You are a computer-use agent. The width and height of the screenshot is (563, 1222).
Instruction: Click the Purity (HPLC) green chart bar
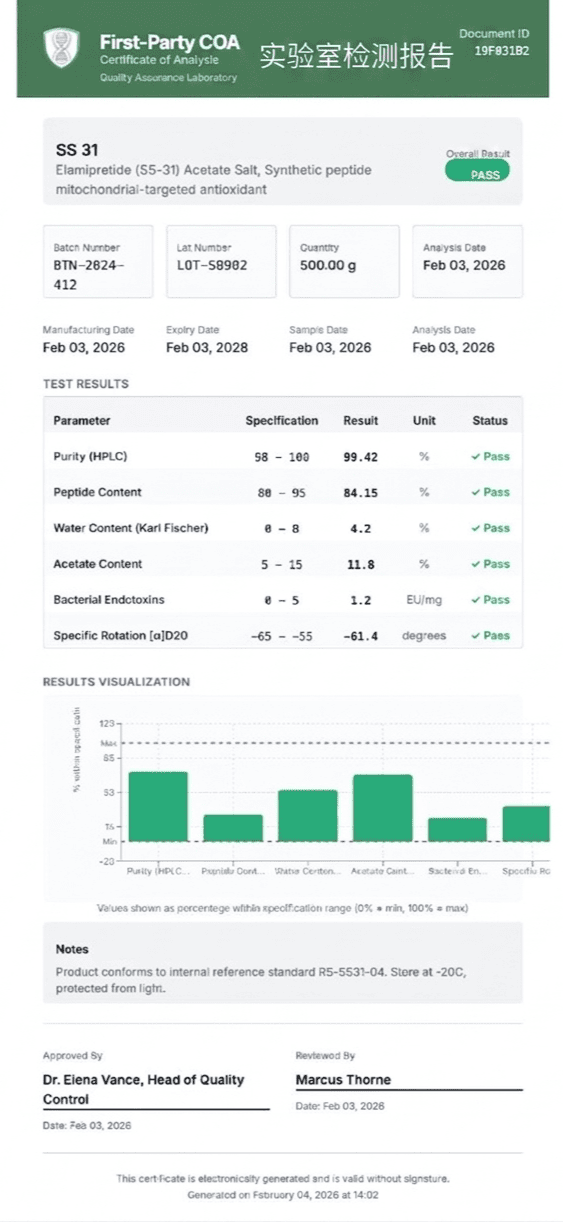point(158,807)
